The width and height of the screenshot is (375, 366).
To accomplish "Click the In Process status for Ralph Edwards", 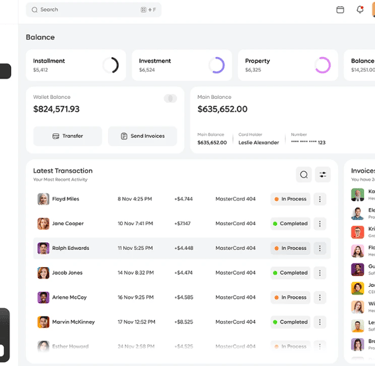I will pos(290,248).
